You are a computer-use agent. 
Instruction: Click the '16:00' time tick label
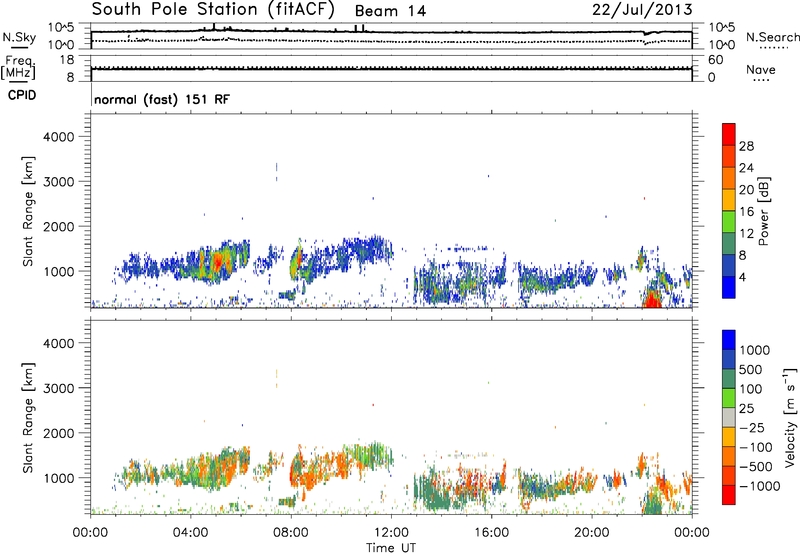coord(491,533)
